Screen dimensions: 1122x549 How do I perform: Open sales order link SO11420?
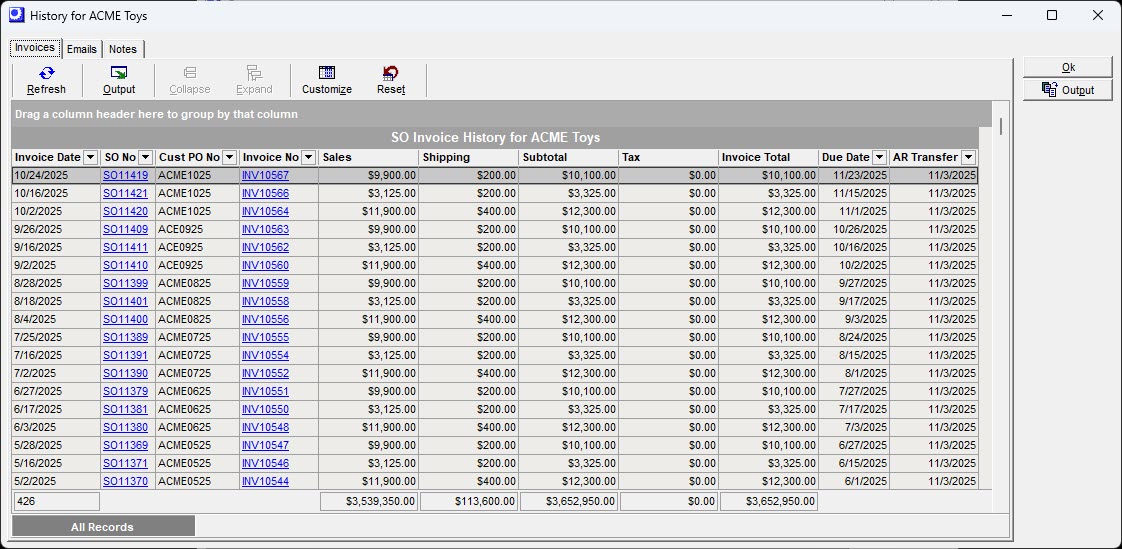point(125,211)
